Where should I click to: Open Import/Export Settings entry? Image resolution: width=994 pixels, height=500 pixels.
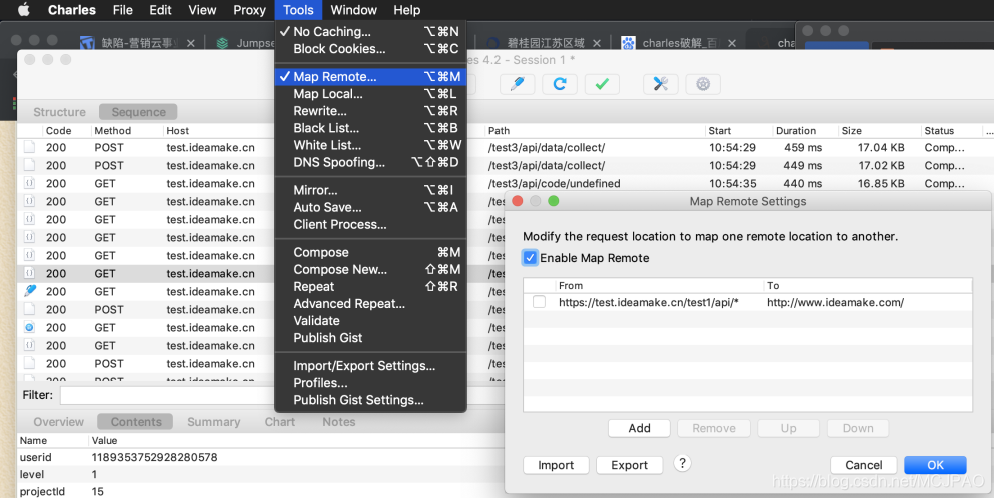[370, 365]
